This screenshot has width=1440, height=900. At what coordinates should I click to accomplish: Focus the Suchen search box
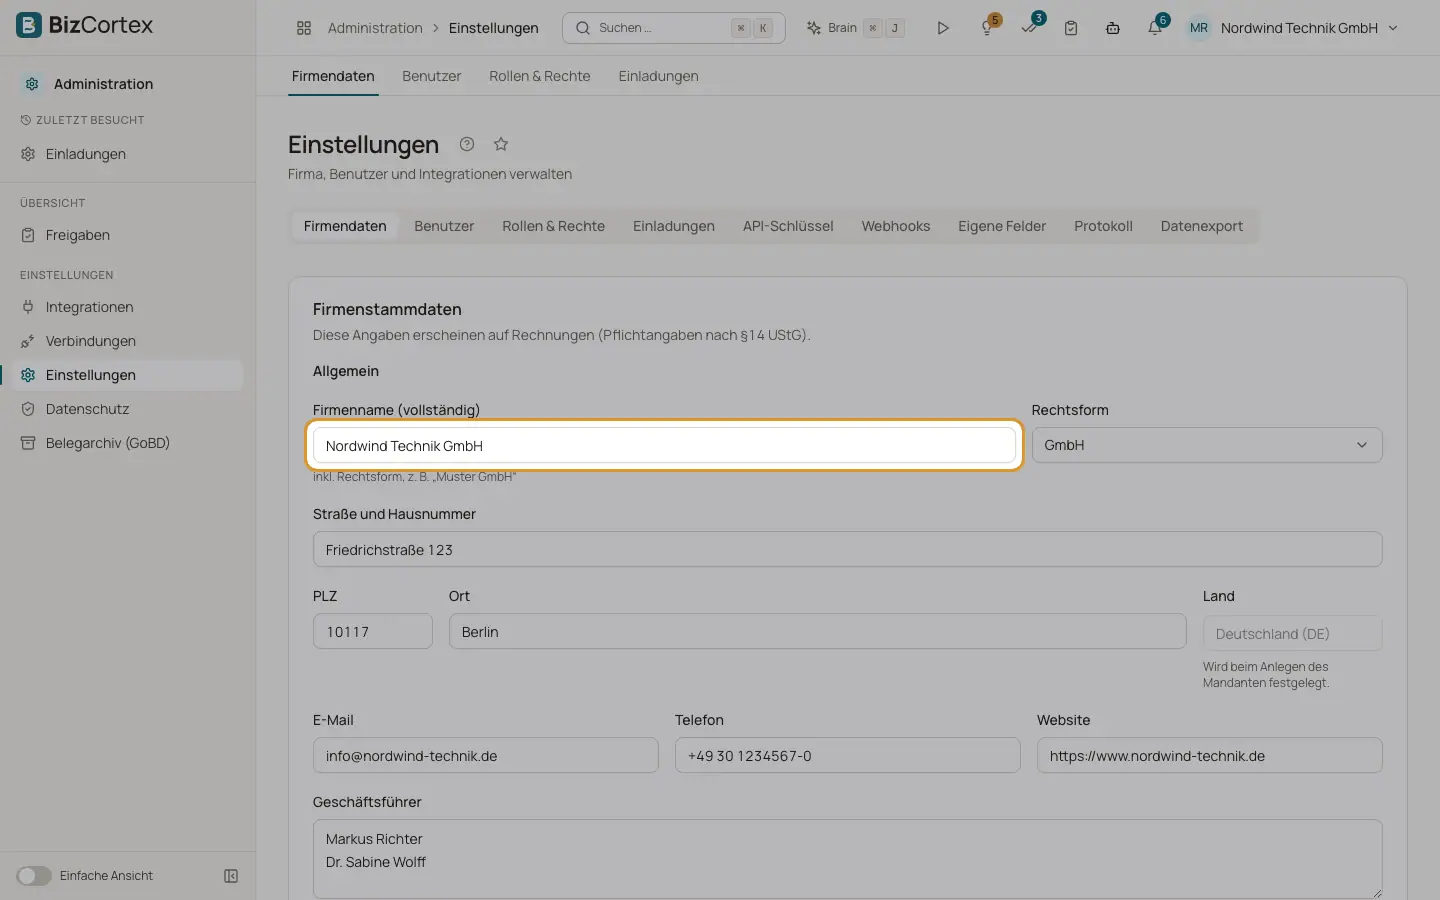tap(674, 28)
